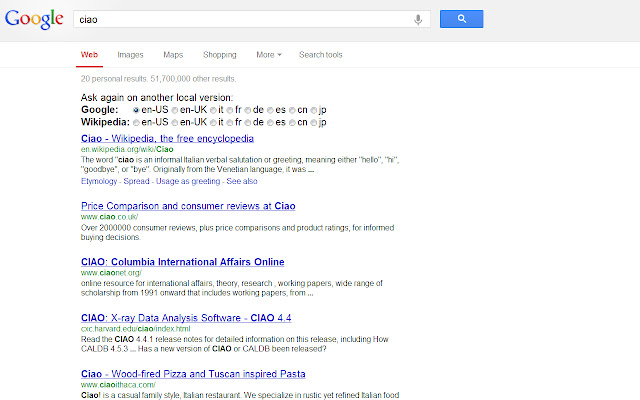
Task: Open the Images tab
Action: coord(130,55)
